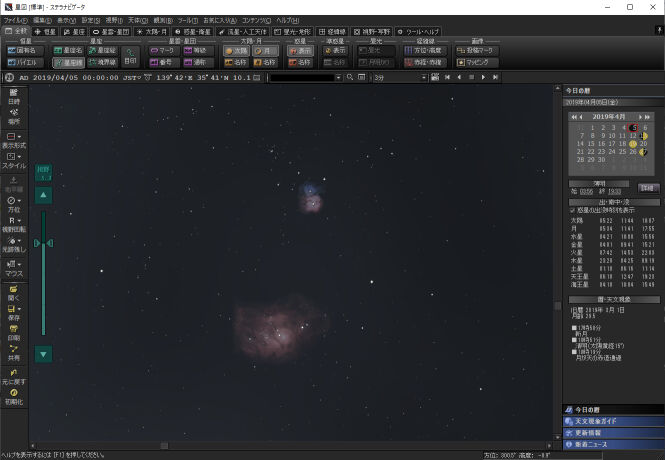
Task: Select April 19 in the calendar
Action: pyautogui.click(x=633, y=144)
